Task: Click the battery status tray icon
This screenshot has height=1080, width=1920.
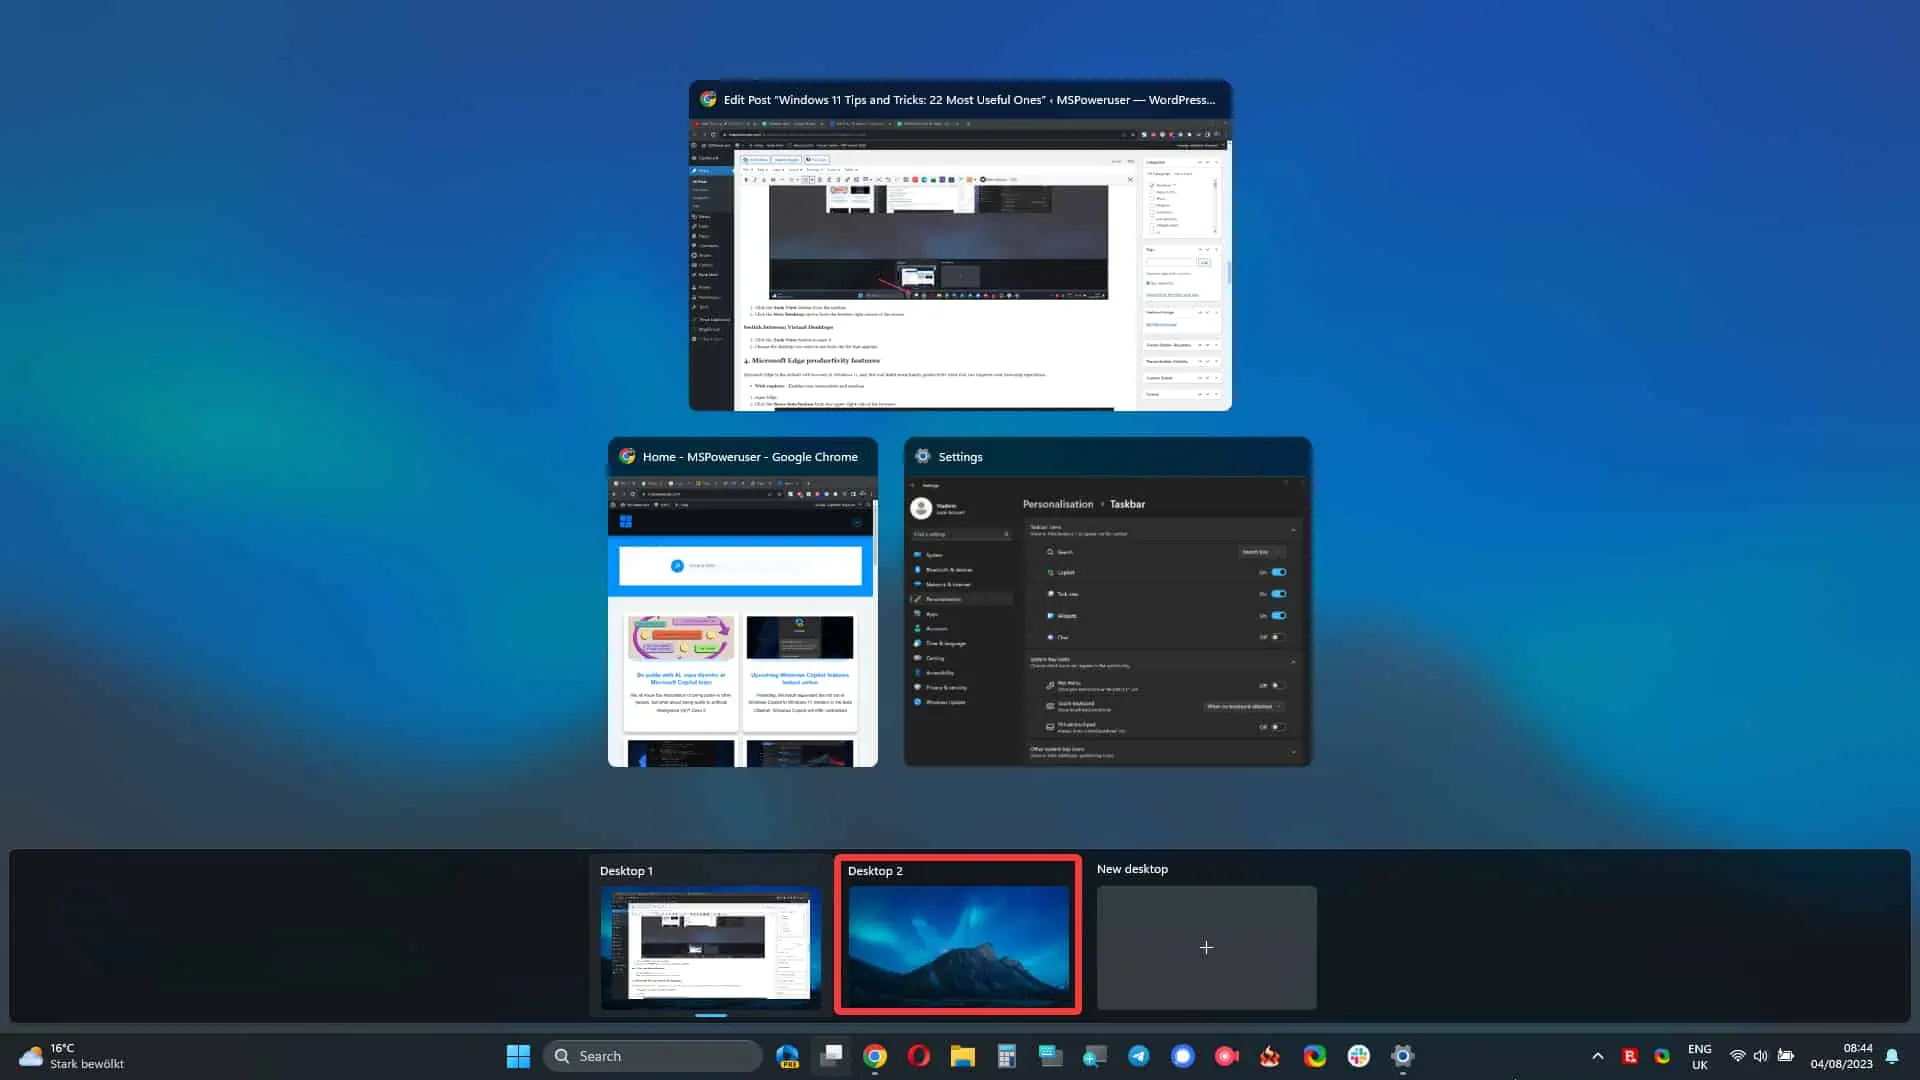Action: pyautogui.click(x=1786, y=1056)
